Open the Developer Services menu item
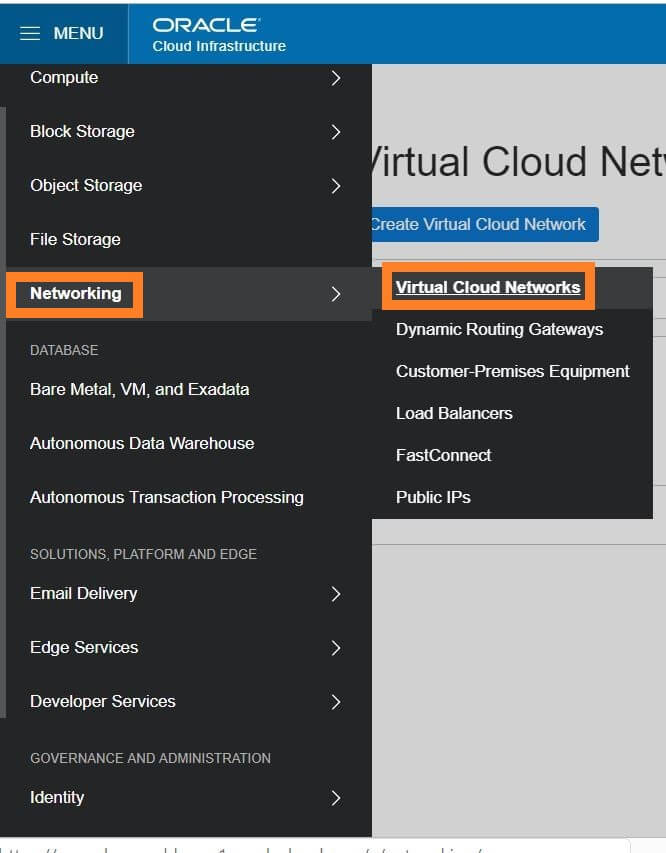Image resolution: width=666 pixels, height=853 pixels. click(103, 701)
